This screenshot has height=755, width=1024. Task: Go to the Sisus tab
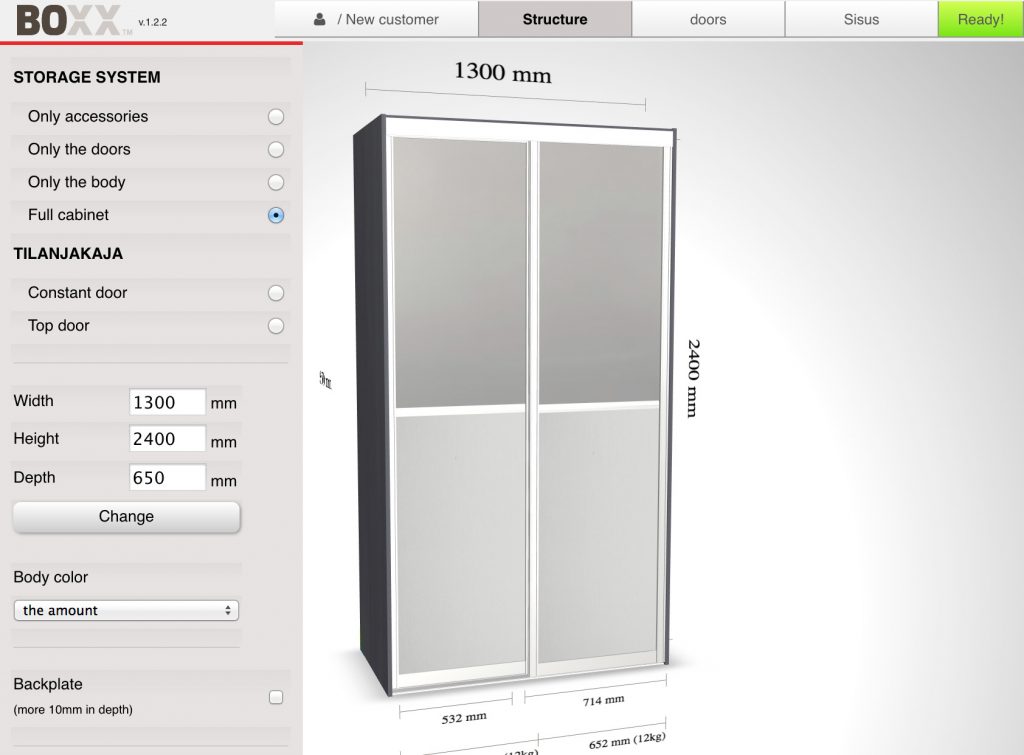click(x=861, y=19)
